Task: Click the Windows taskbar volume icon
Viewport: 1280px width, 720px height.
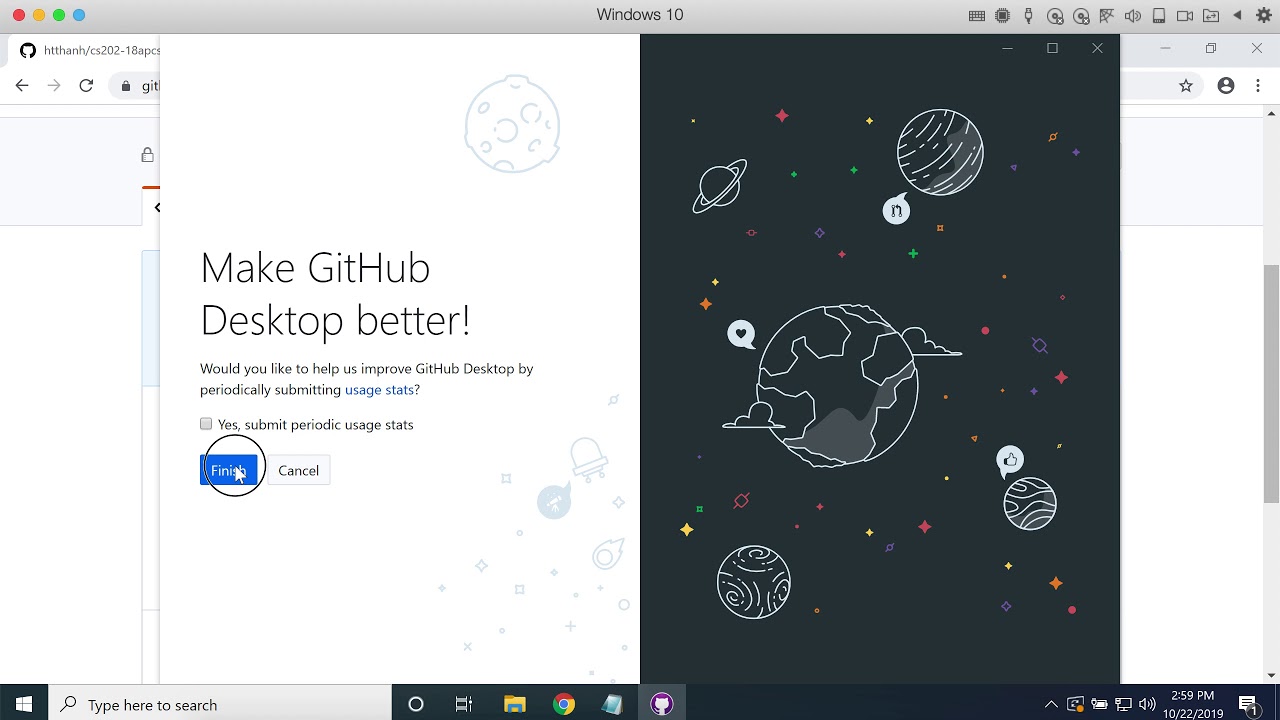Action: click(x=1147, y=704)
